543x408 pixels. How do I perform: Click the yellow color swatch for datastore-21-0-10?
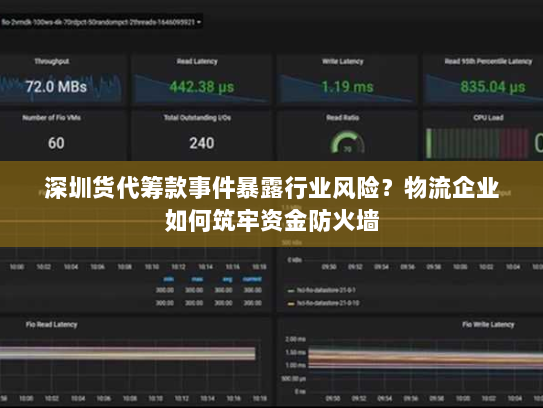pos(291,304)
